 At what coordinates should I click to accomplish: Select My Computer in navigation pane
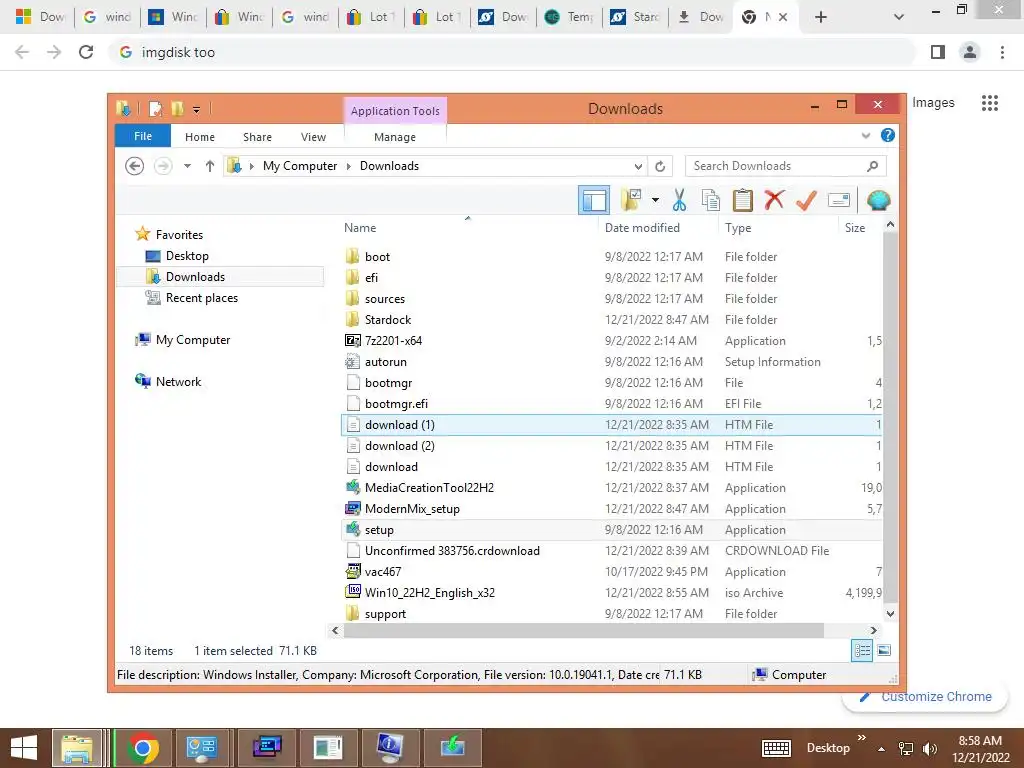coord(193,340)
